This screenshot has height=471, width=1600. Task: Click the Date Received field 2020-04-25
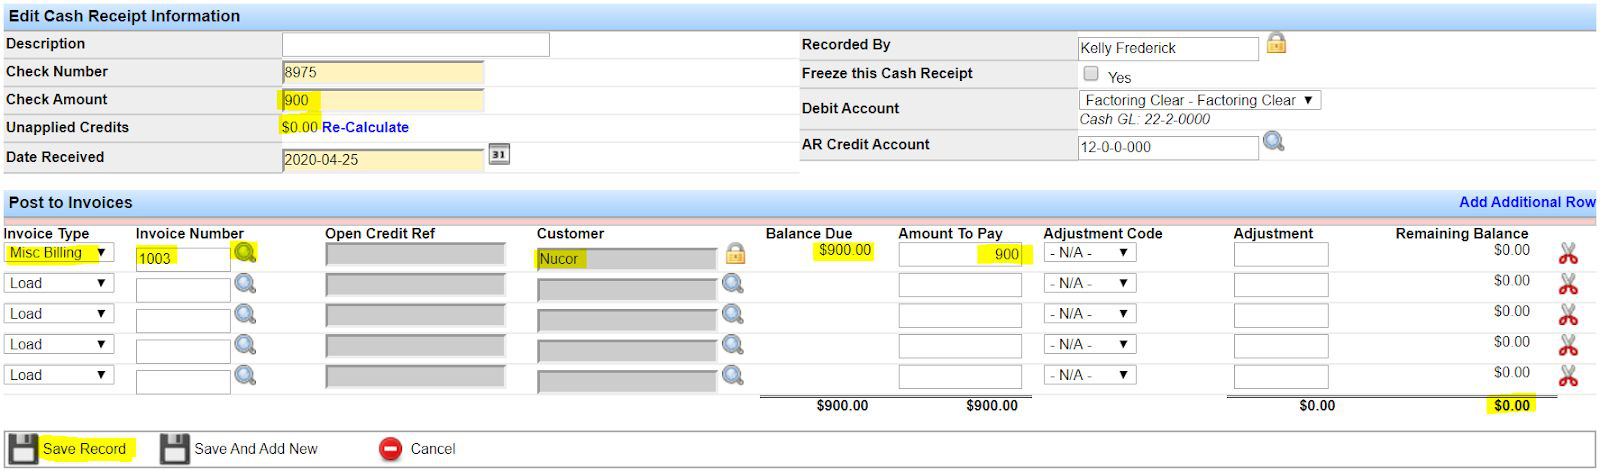[383, 159]
